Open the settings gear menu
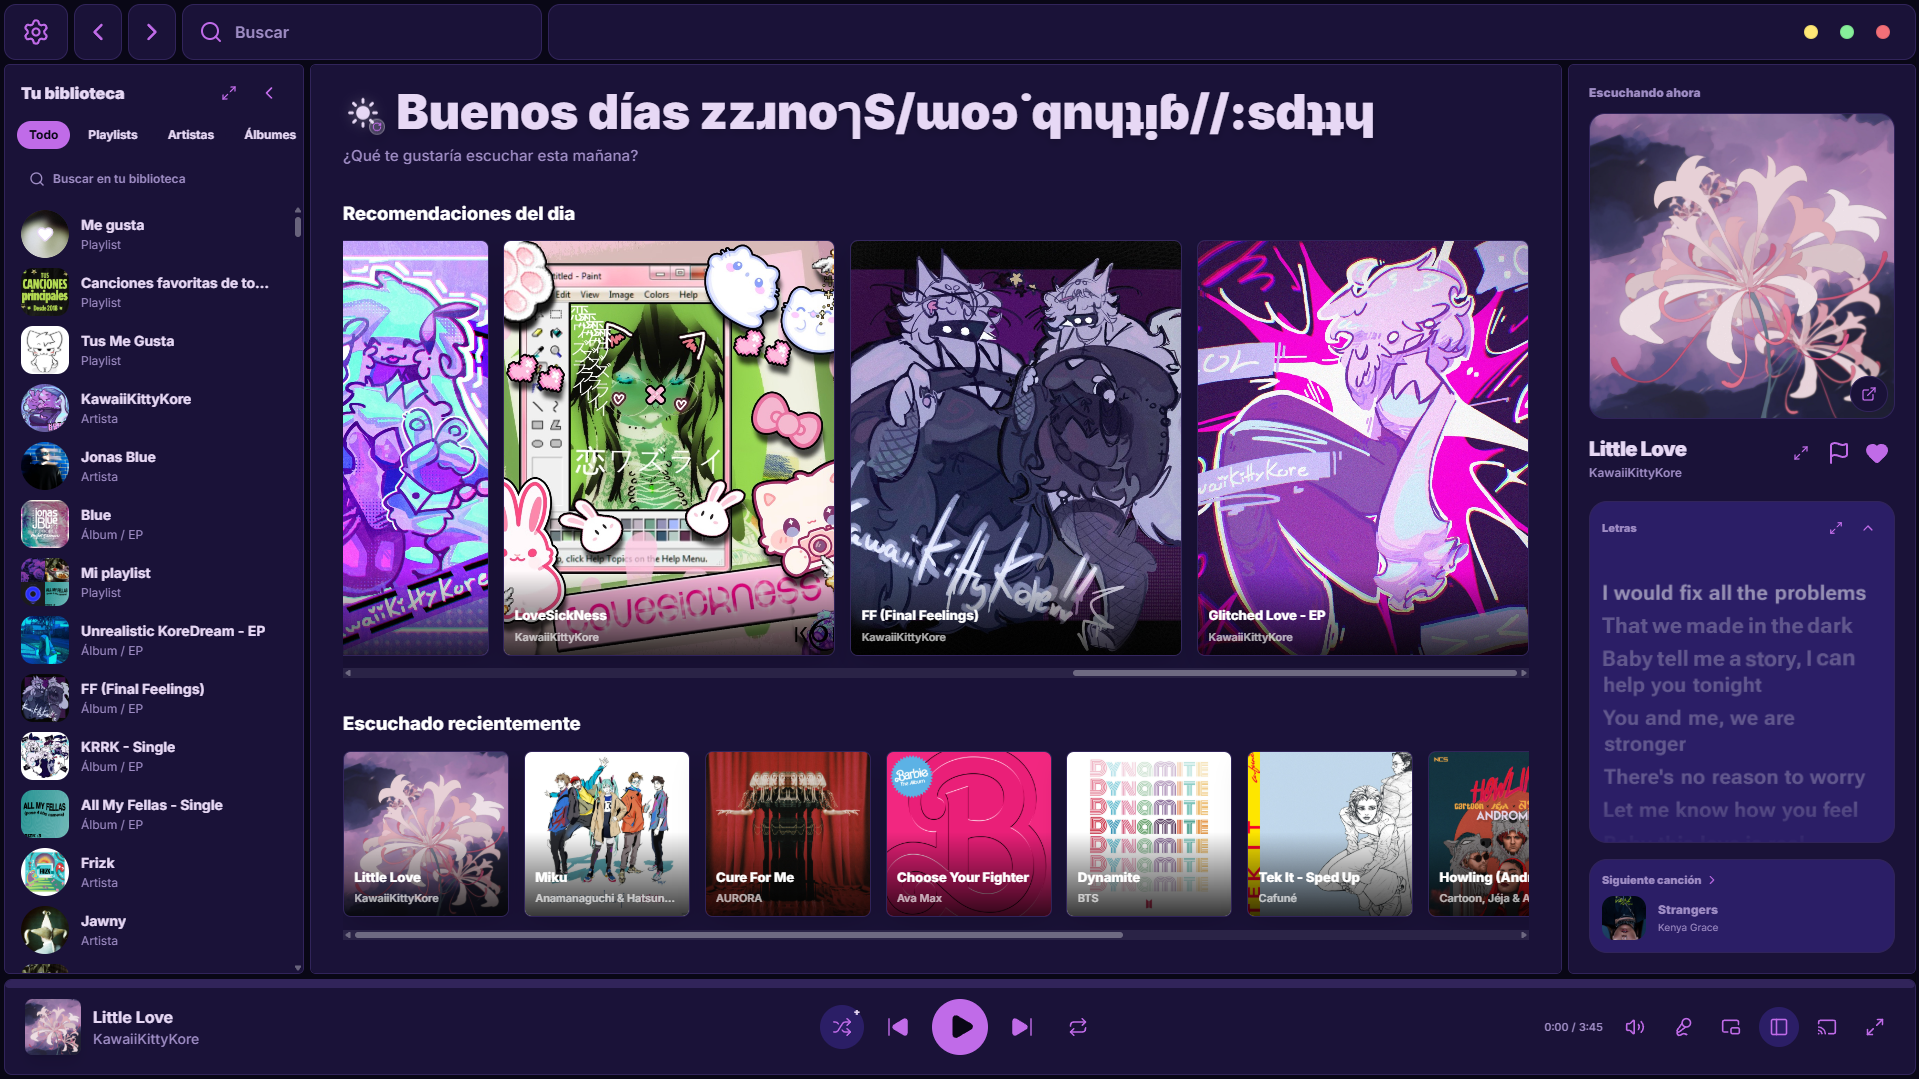The height and width of the screenshot is (1079, 1919). coord(36,32)
